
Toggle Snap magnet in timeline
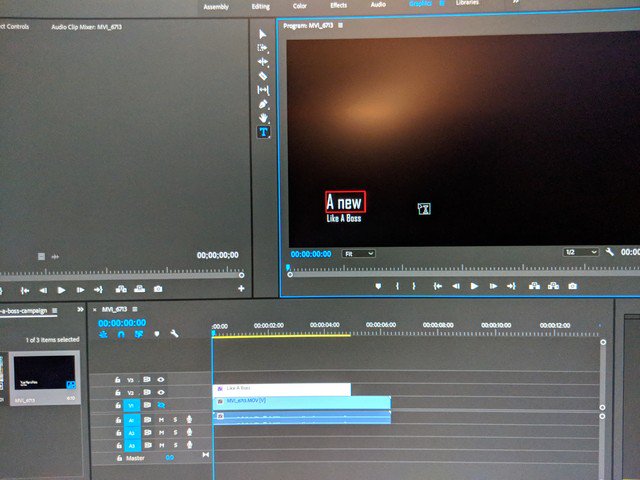pos(121,334)
